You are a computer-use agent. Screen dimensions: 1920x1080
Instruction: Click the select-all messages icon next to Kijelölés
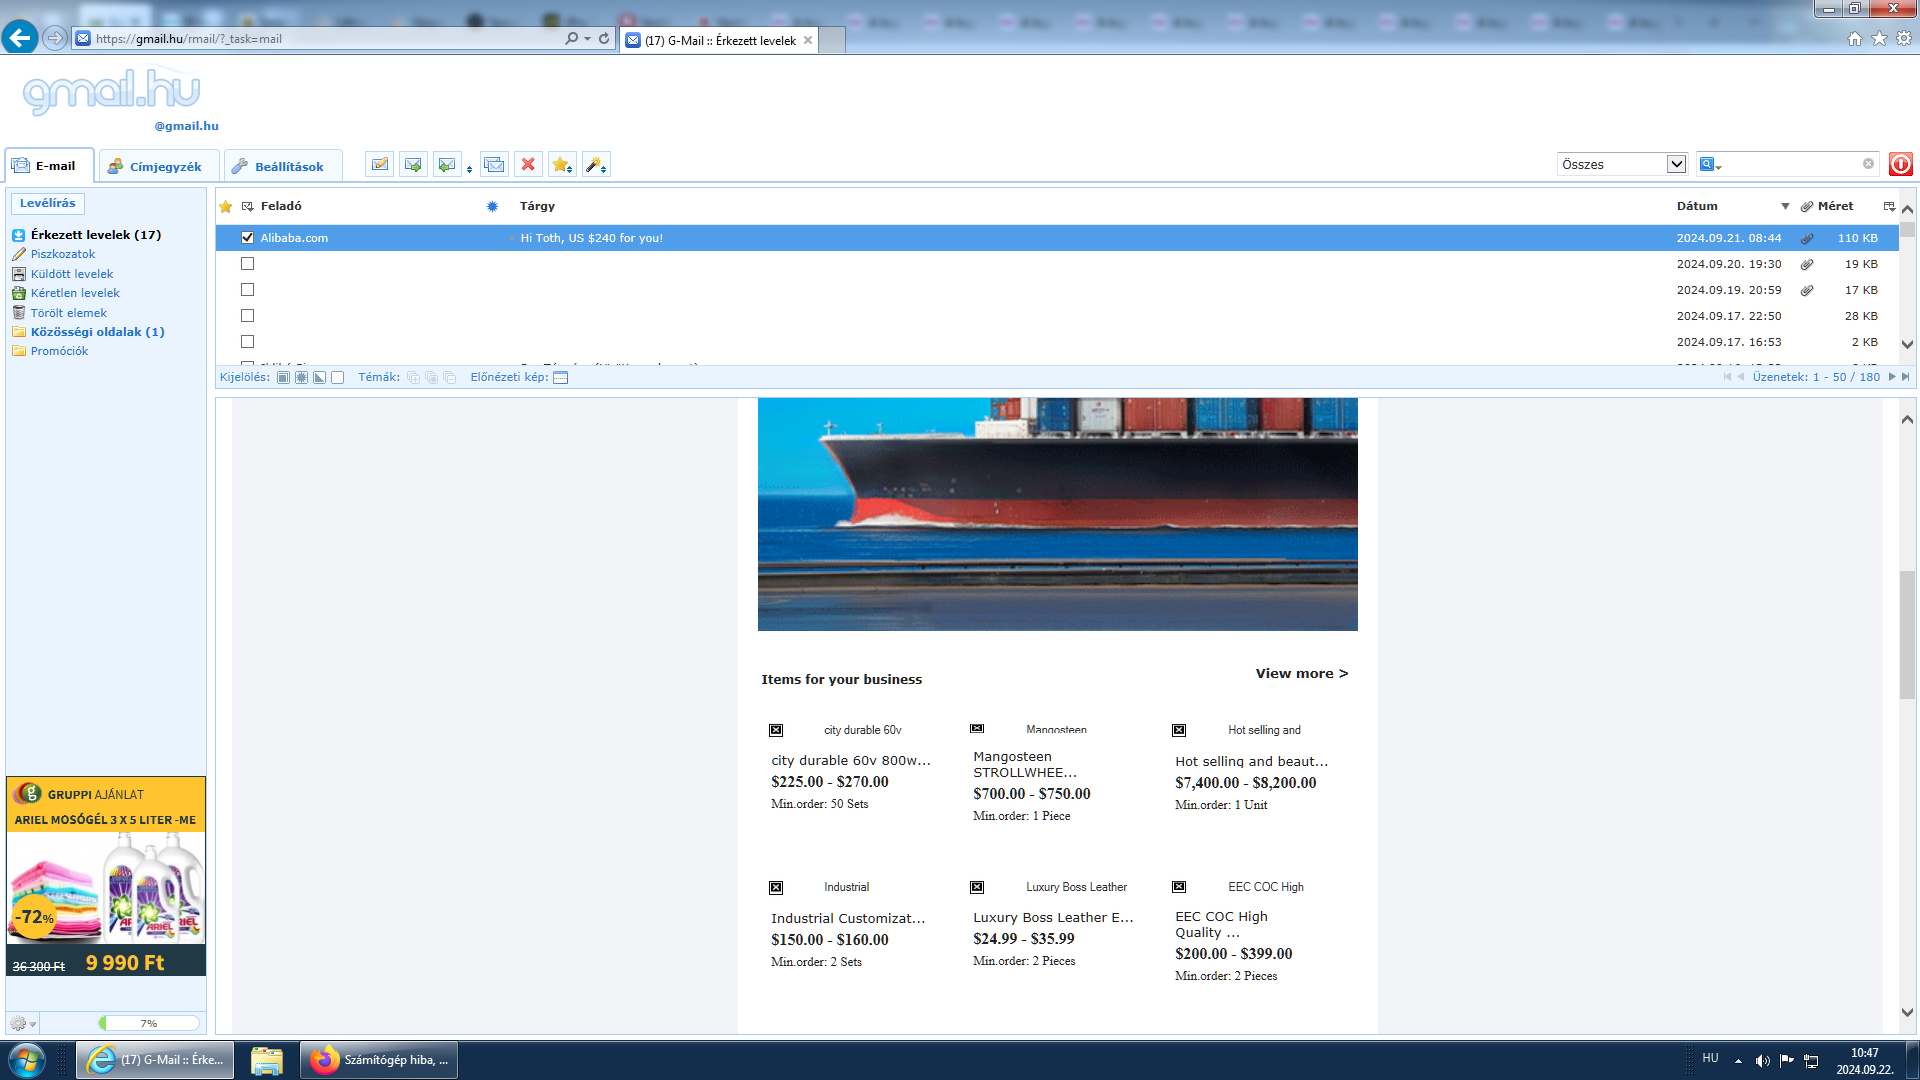284,378
